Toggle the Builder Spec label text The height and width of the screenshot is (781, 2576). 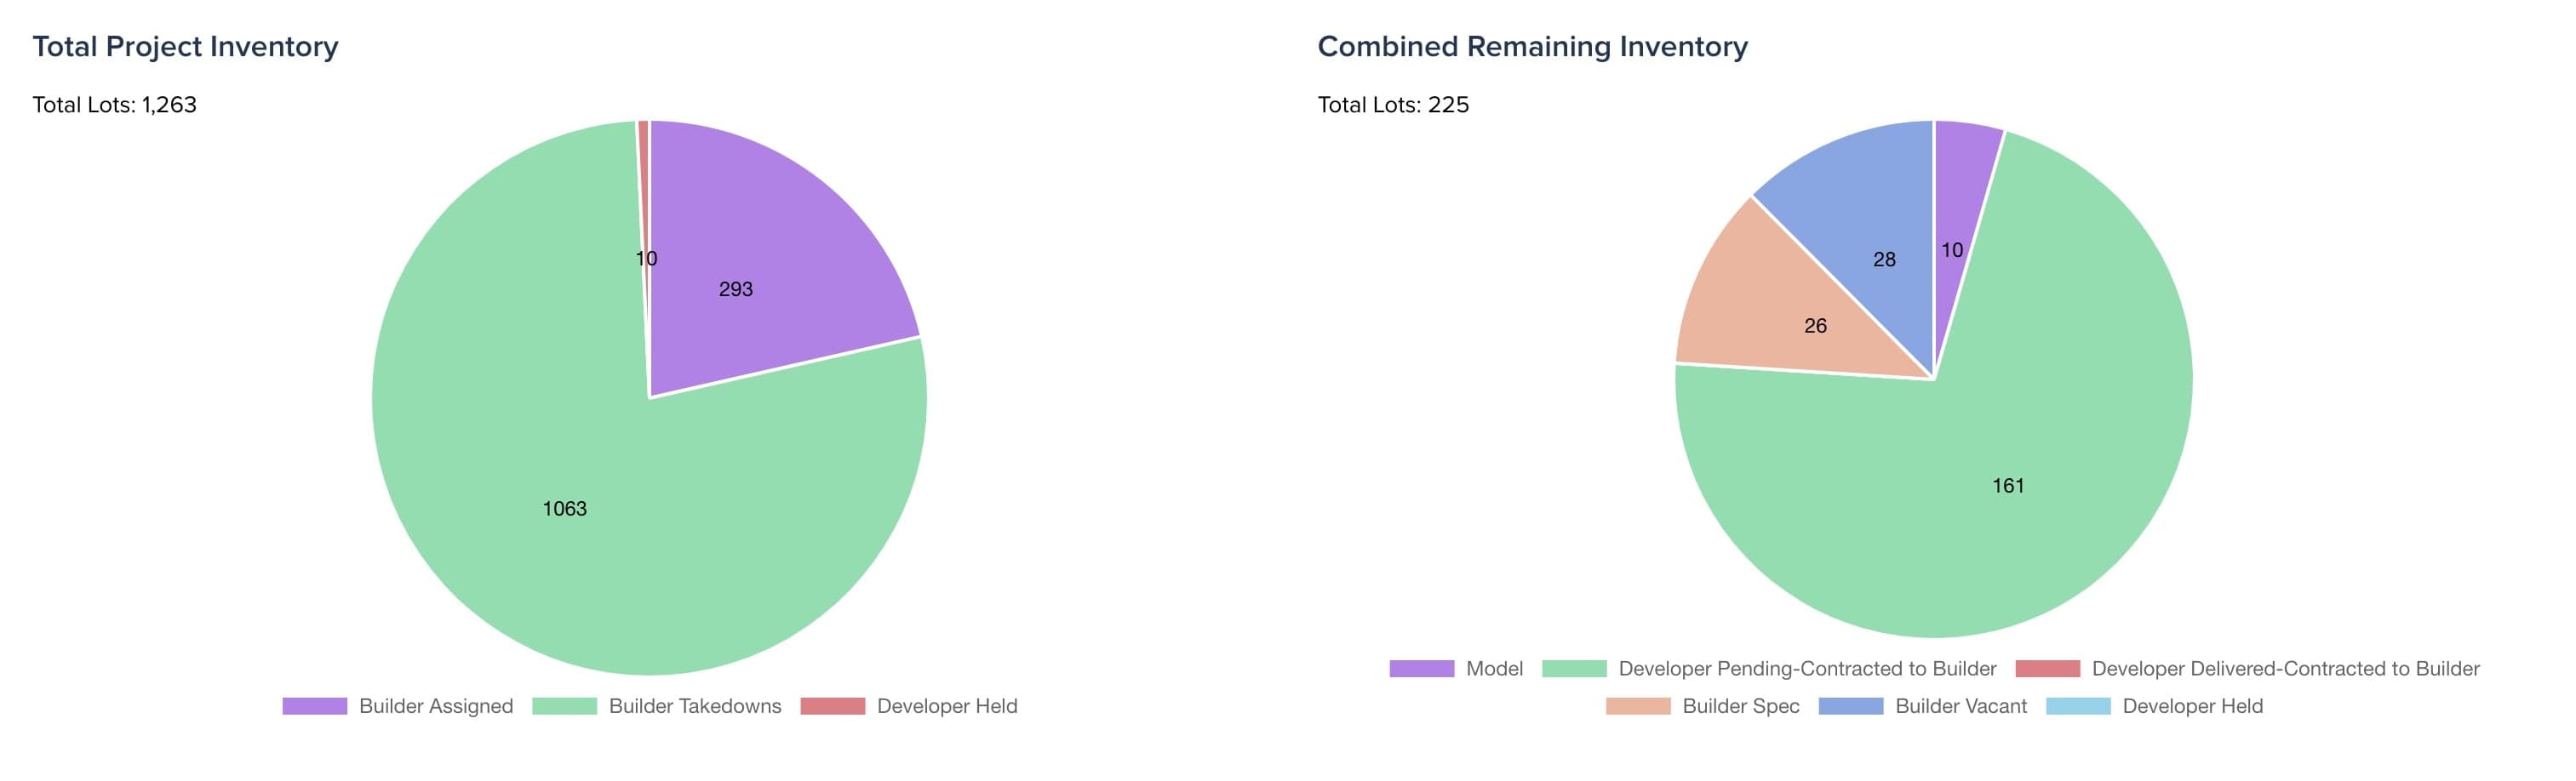(x=1741, y=706)
